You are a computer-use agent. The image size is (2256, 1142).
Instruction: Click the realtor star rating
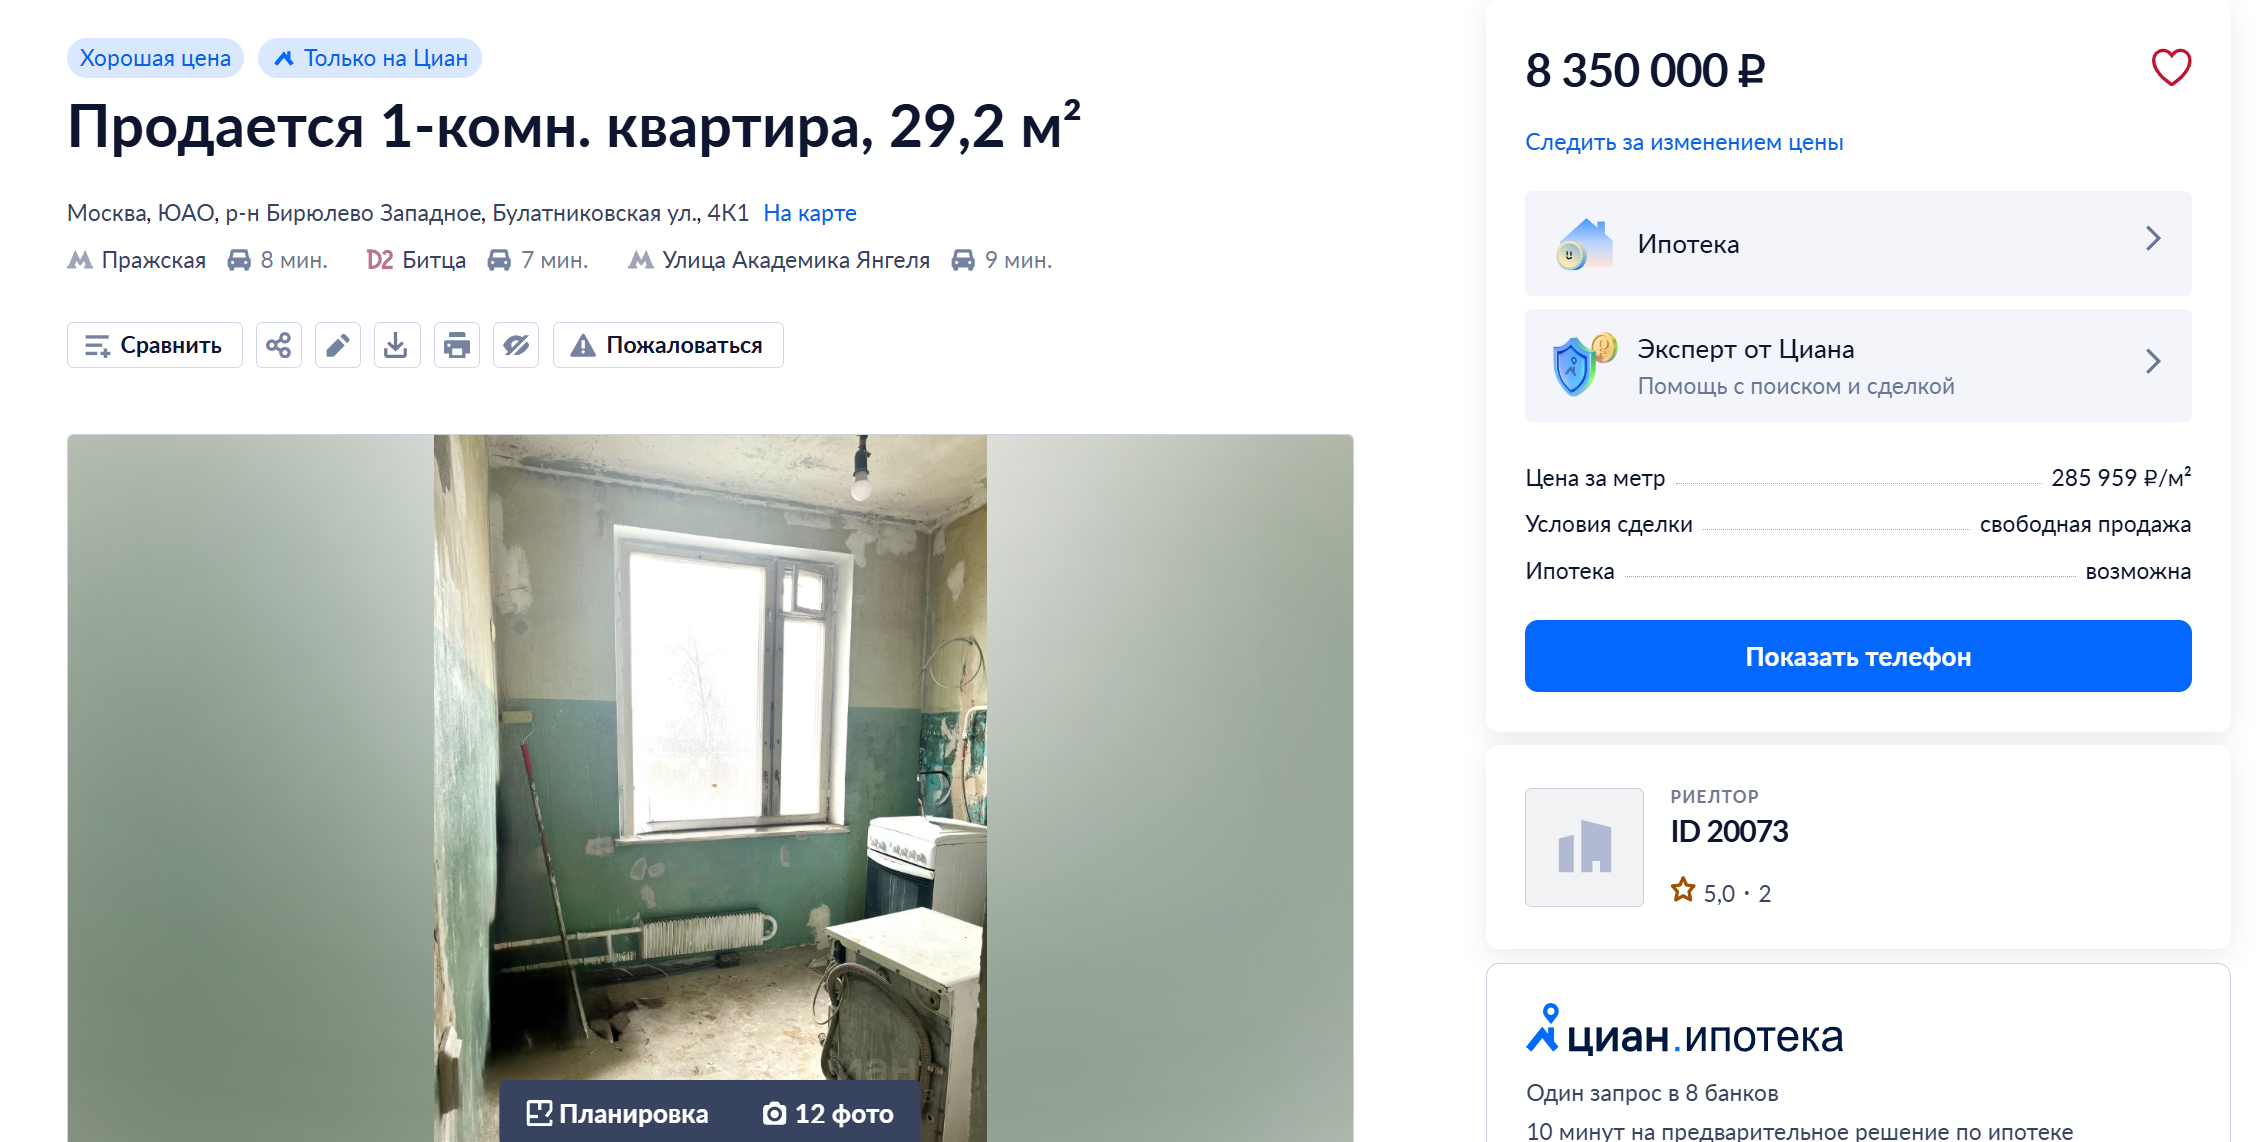1721,892
